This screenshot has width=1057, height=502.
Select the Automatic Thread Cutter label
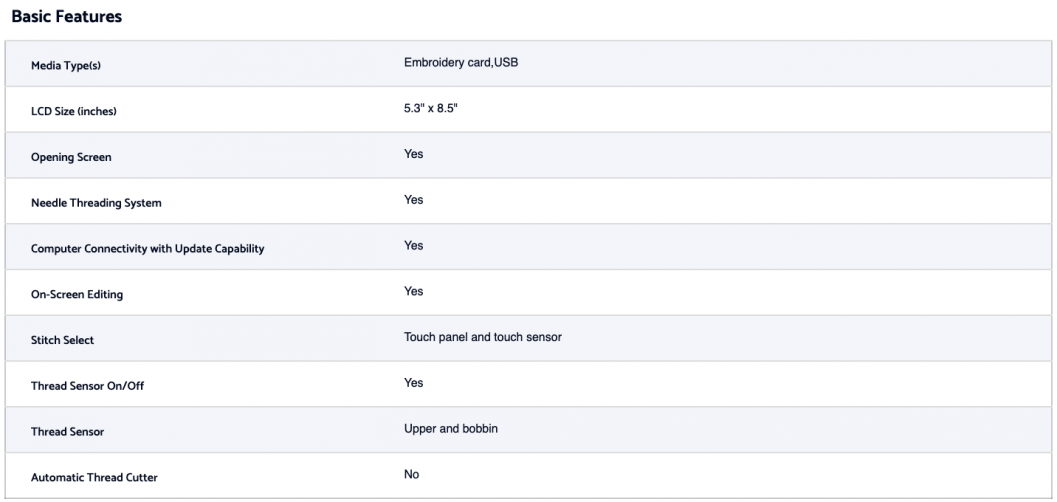(x=94, y=478)
